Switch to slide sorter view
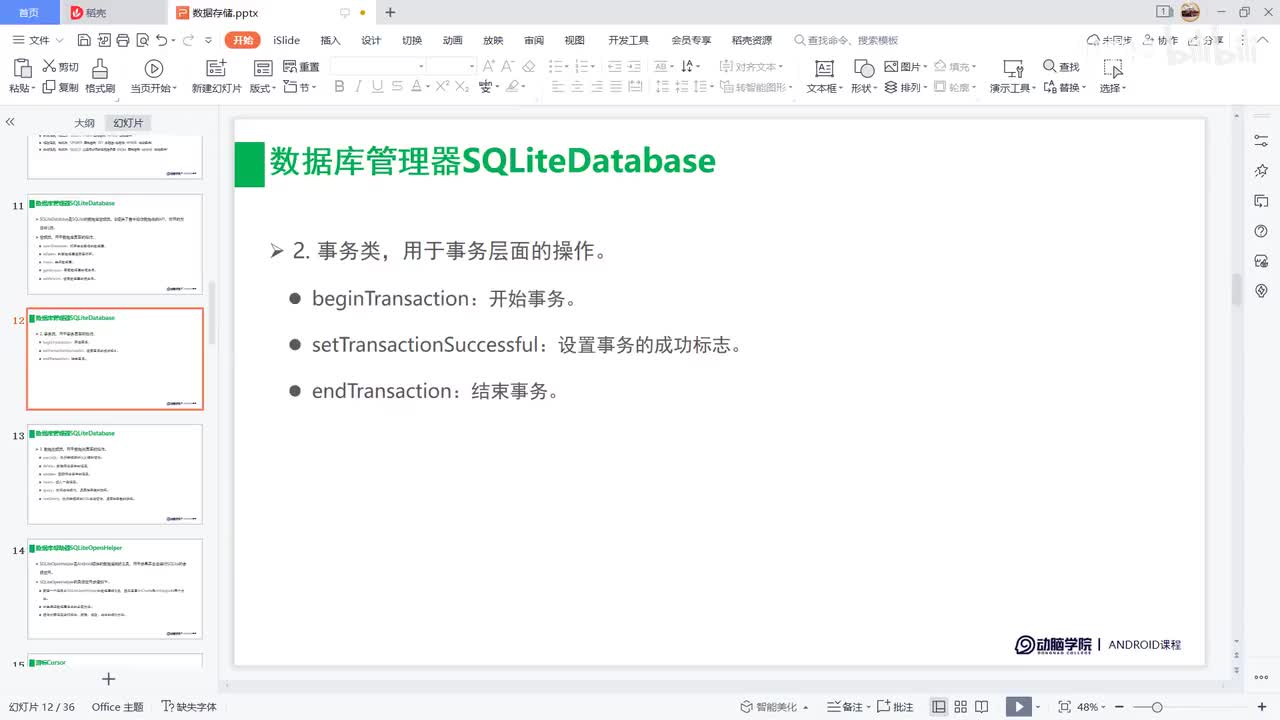This screenshot has height=720, width=1280. (x=961, y=707)
